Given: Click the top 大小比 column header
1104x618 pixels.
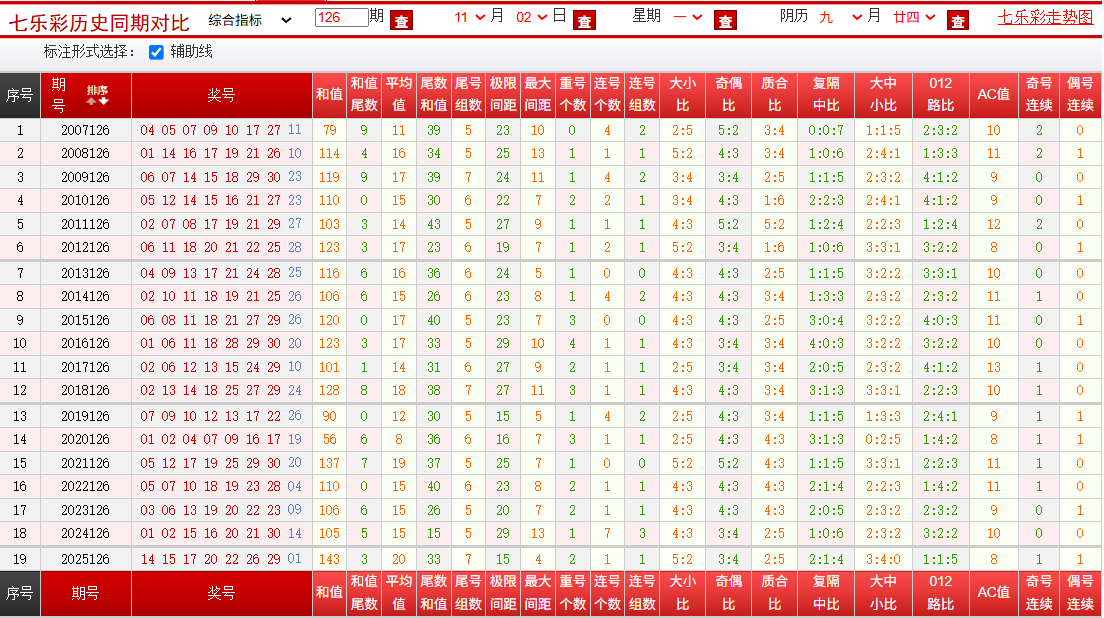Looking at the screenshot, I should coord(682,95).
